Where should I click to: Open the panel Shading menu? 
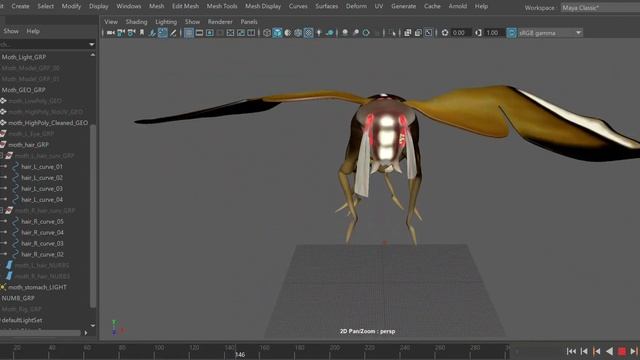[x=136, y=22]
